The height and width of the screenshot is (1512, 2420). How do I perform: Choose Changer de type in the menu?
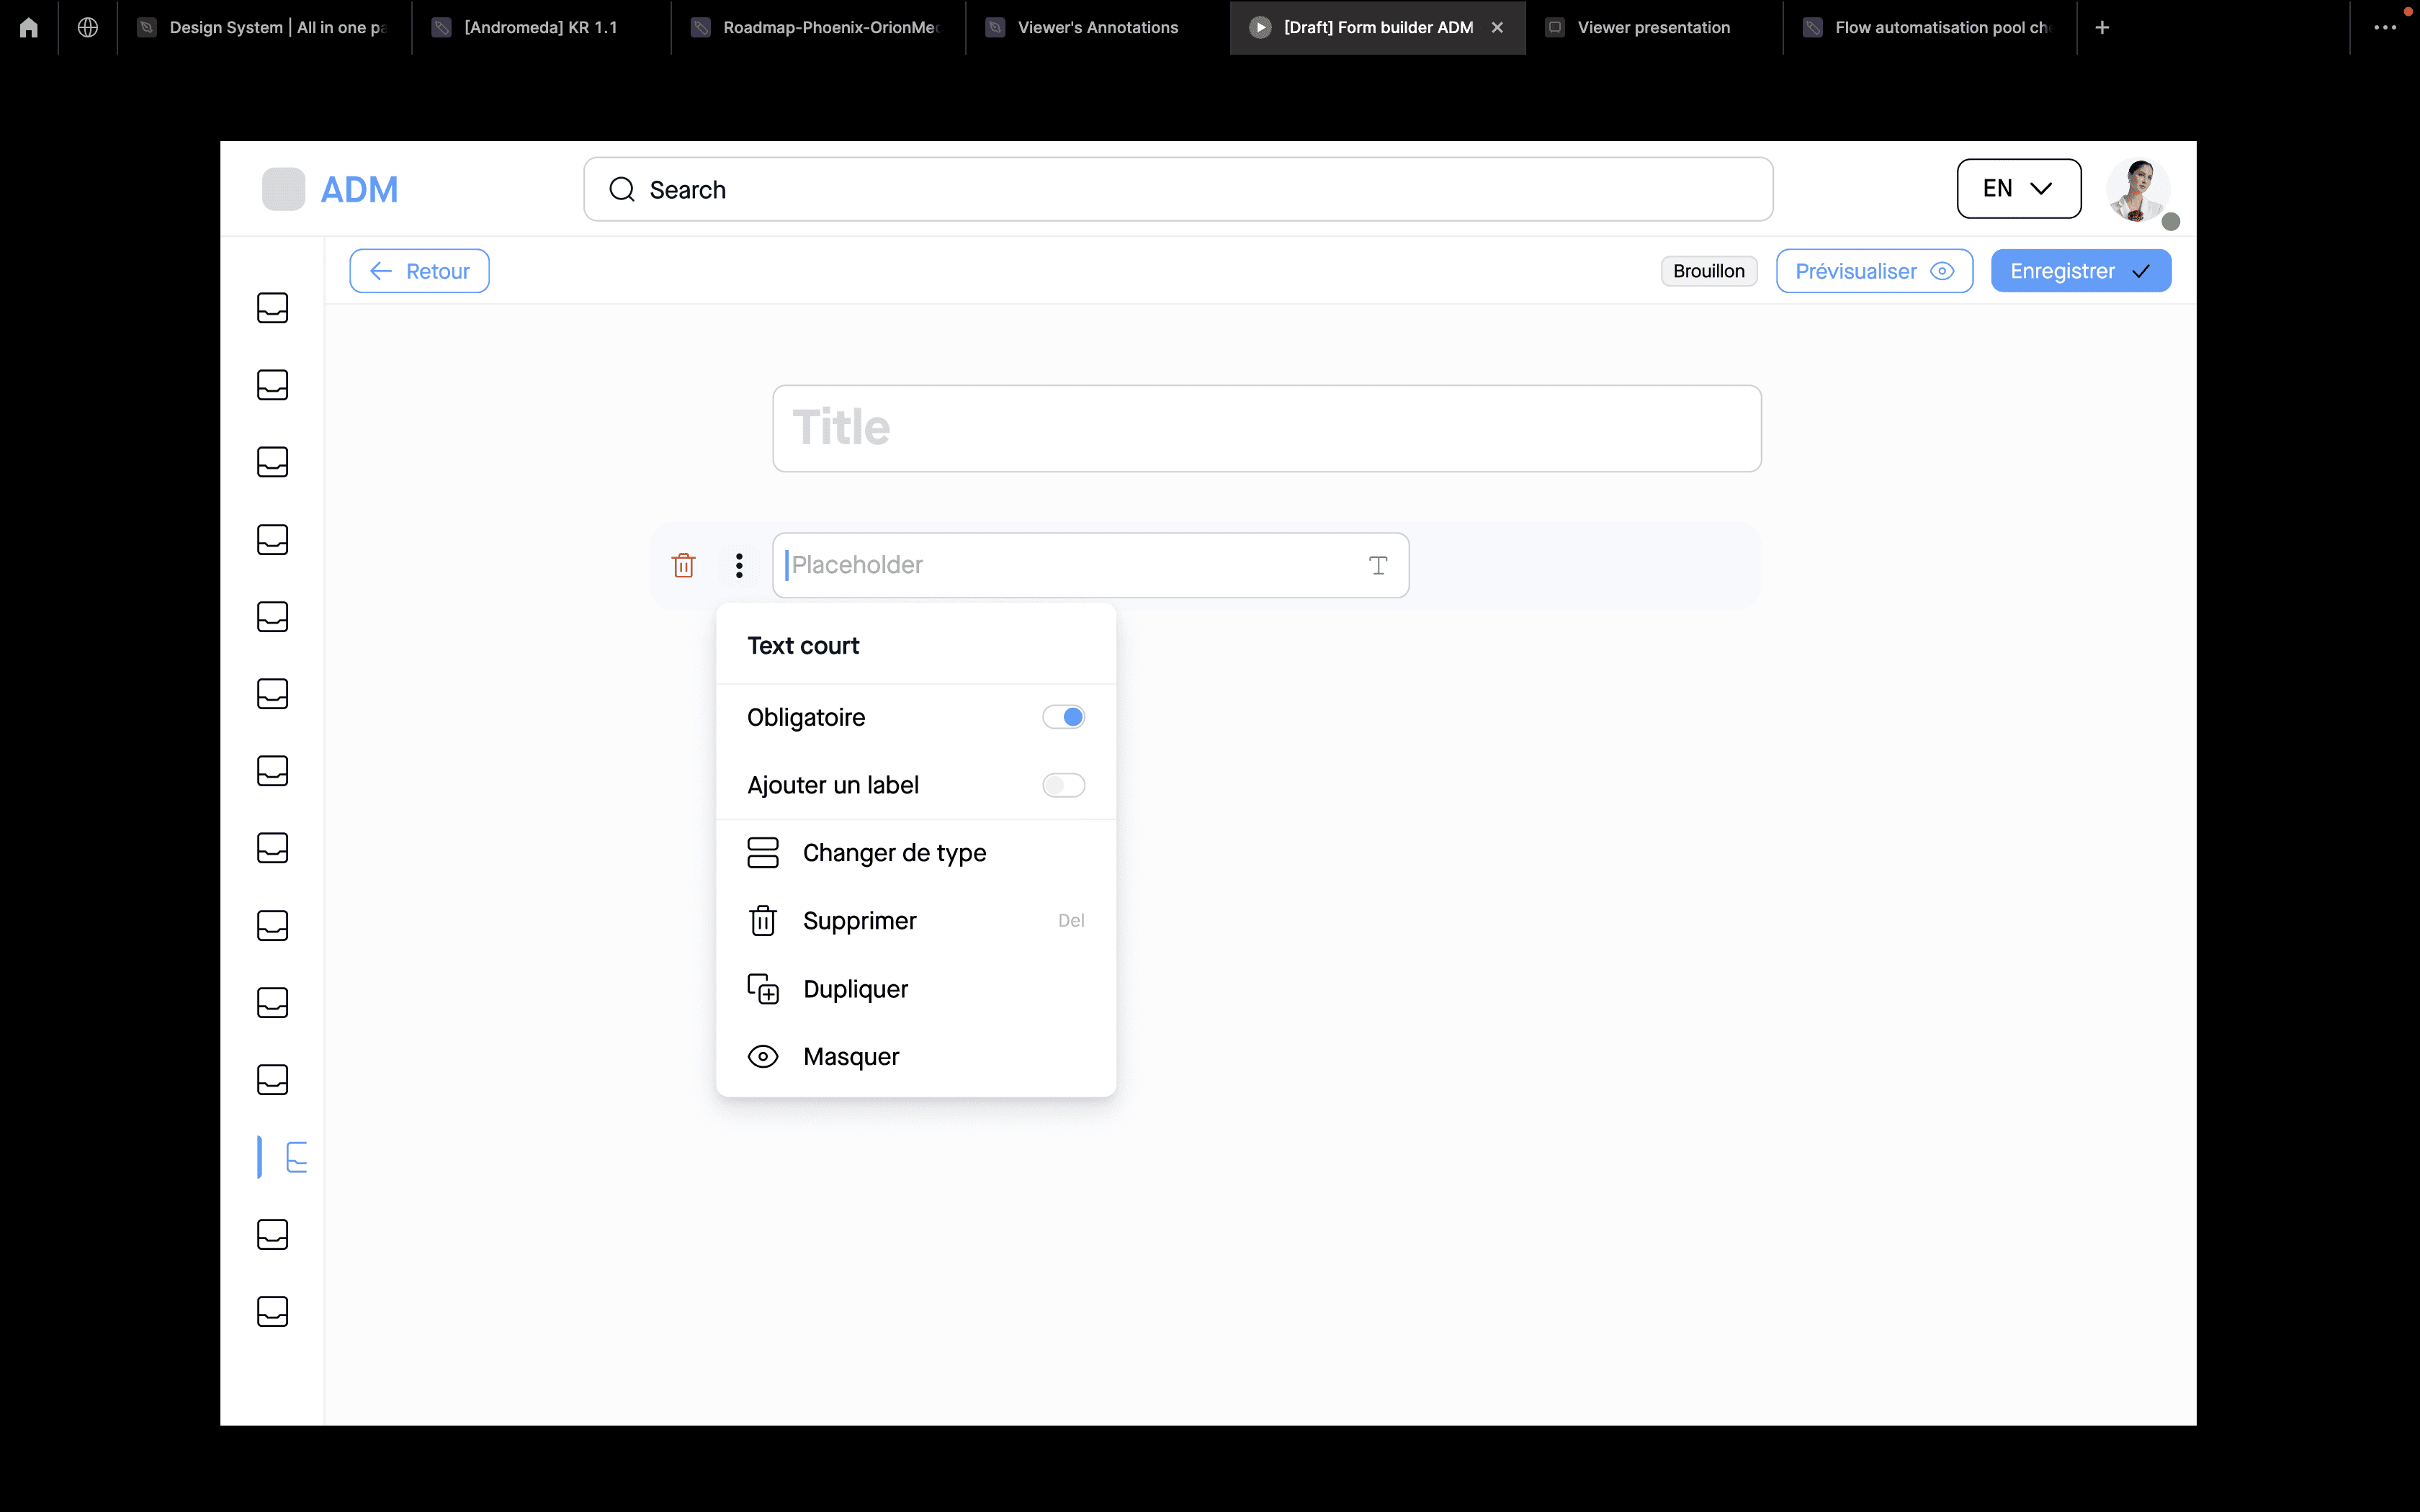(x=916, y=853)
